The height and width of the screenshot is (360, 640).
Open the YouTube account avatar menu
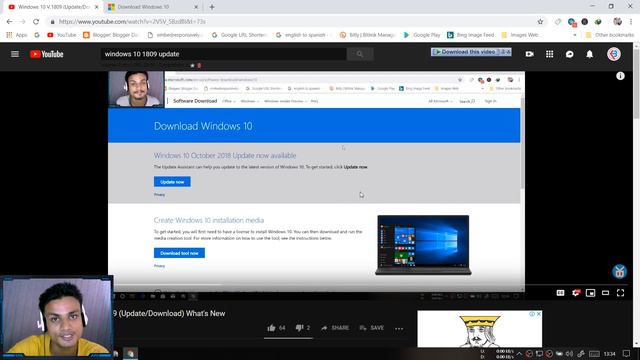click(x=613, y=54)
